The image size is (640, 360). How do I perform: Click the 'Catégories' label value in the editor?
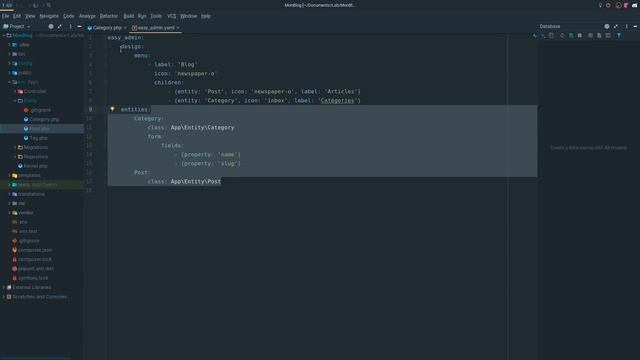coord(337,100)
